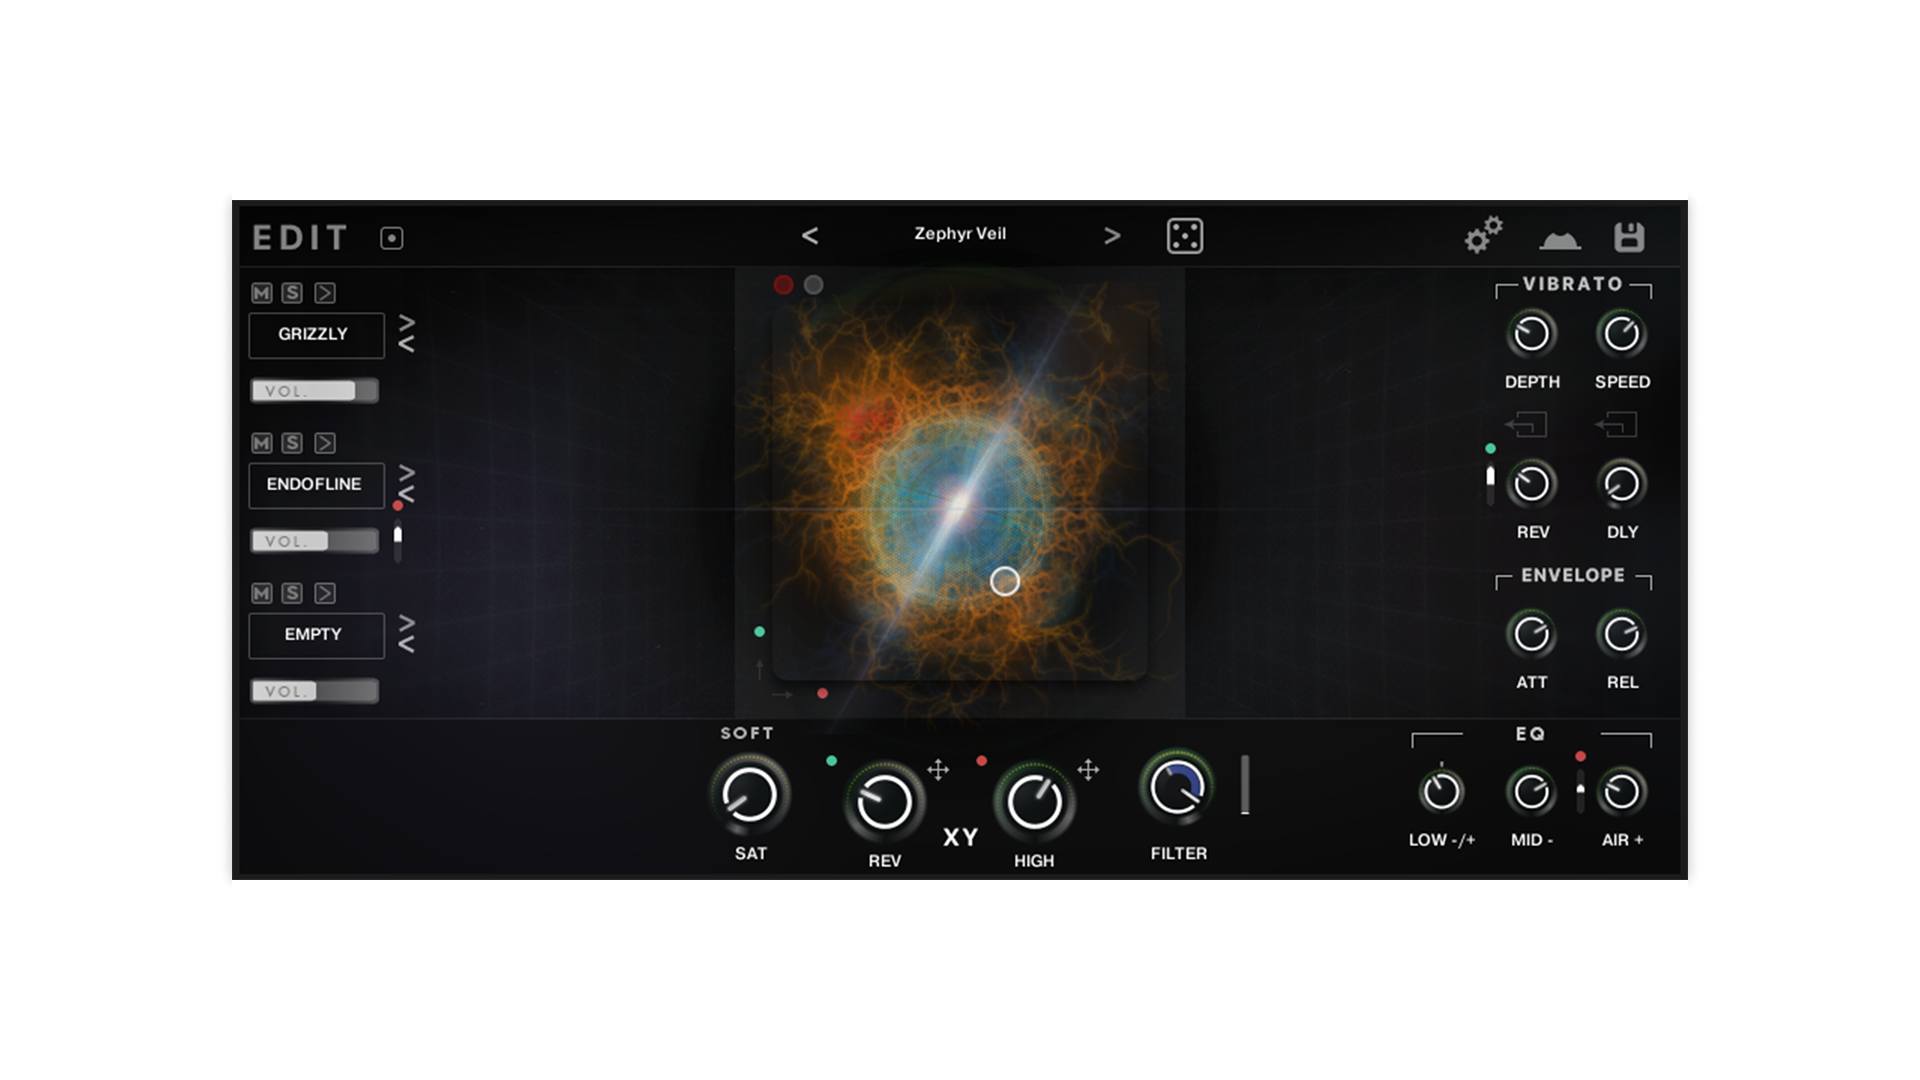Click the move-arrows icon beside HIGH knob
The height and width of the screenshot is (1080, 1920).
[1088, 769]
